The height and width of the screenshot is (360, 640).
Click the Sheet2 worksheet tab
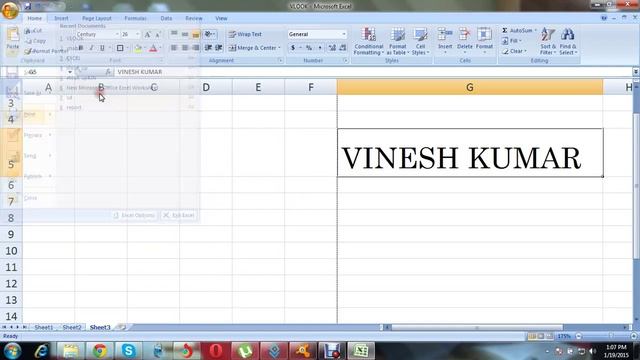point(71,327)
